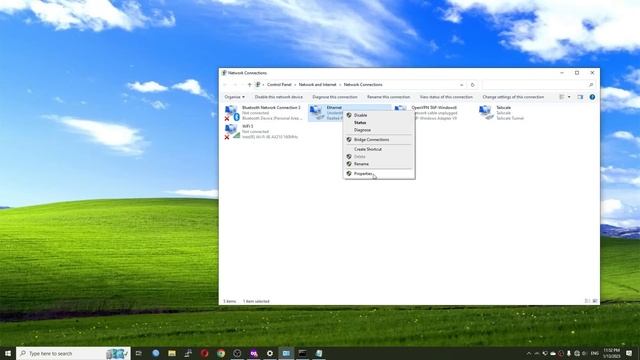Open Opera browser from the taskbar

(204, 353)
